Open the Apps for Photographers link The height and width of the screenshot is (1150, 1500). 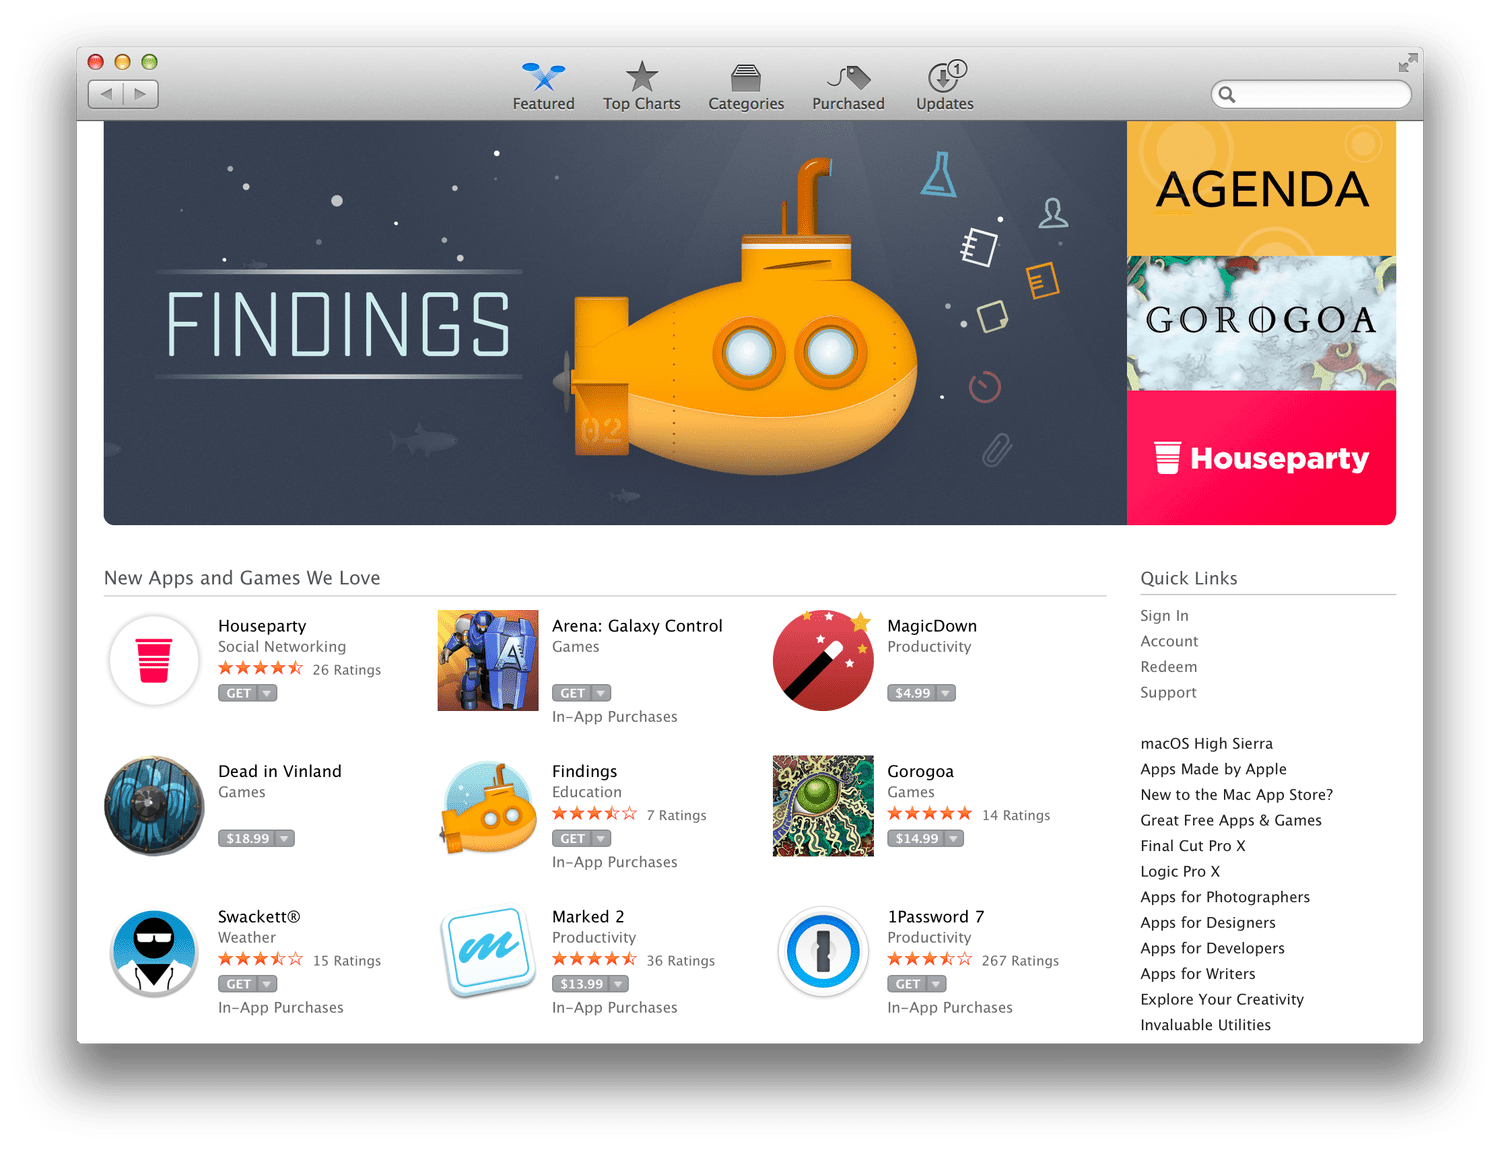click(1225, 897)
